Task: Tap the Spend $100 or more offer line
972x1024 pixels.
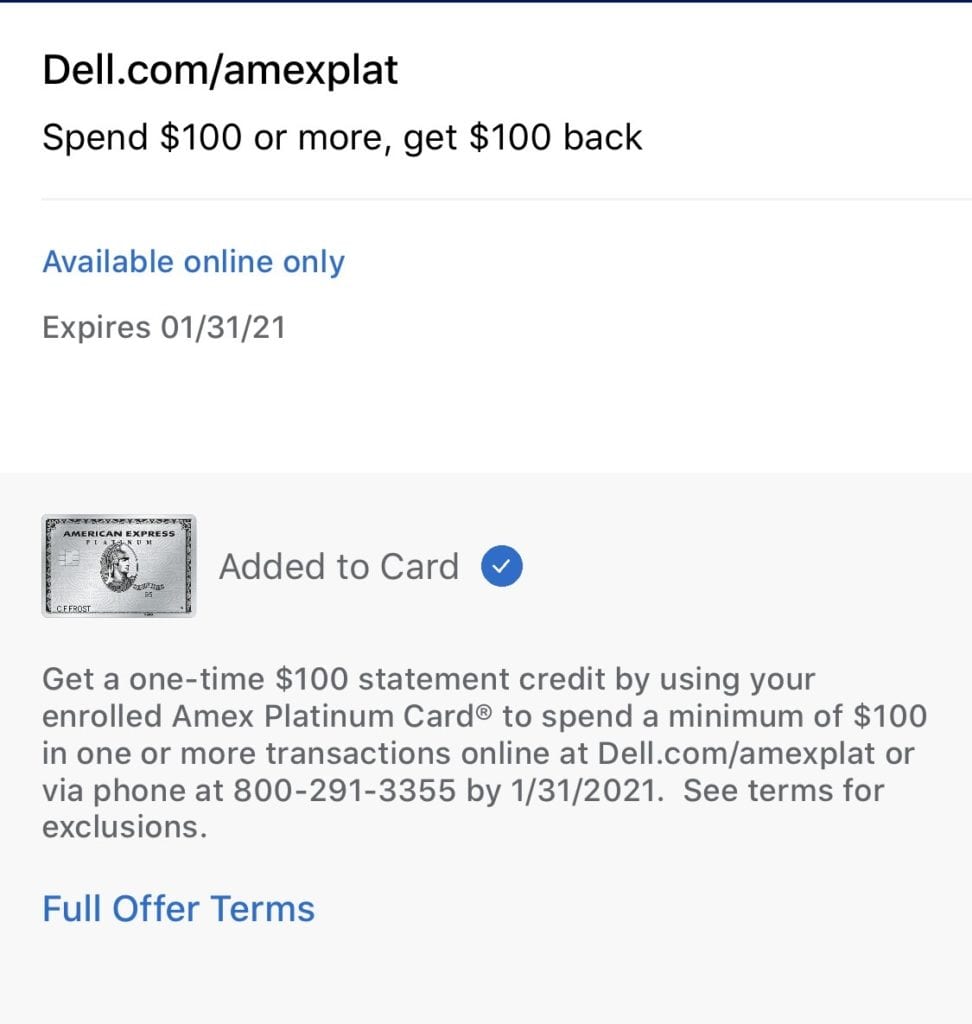Action: click(x=342, y=138)
